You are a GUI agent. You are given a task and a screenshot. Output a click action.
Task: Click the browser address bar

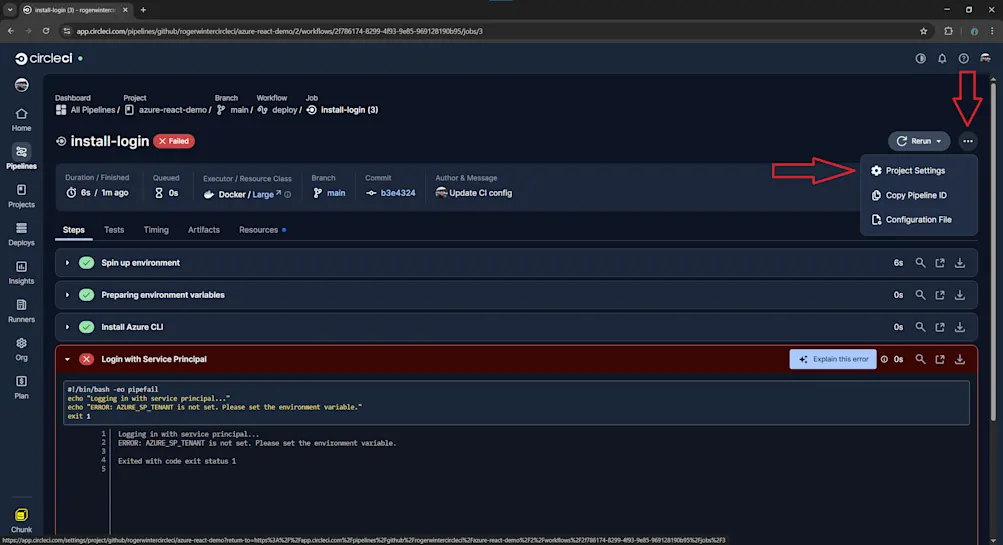pyautogui.click(x=493, y=31)
